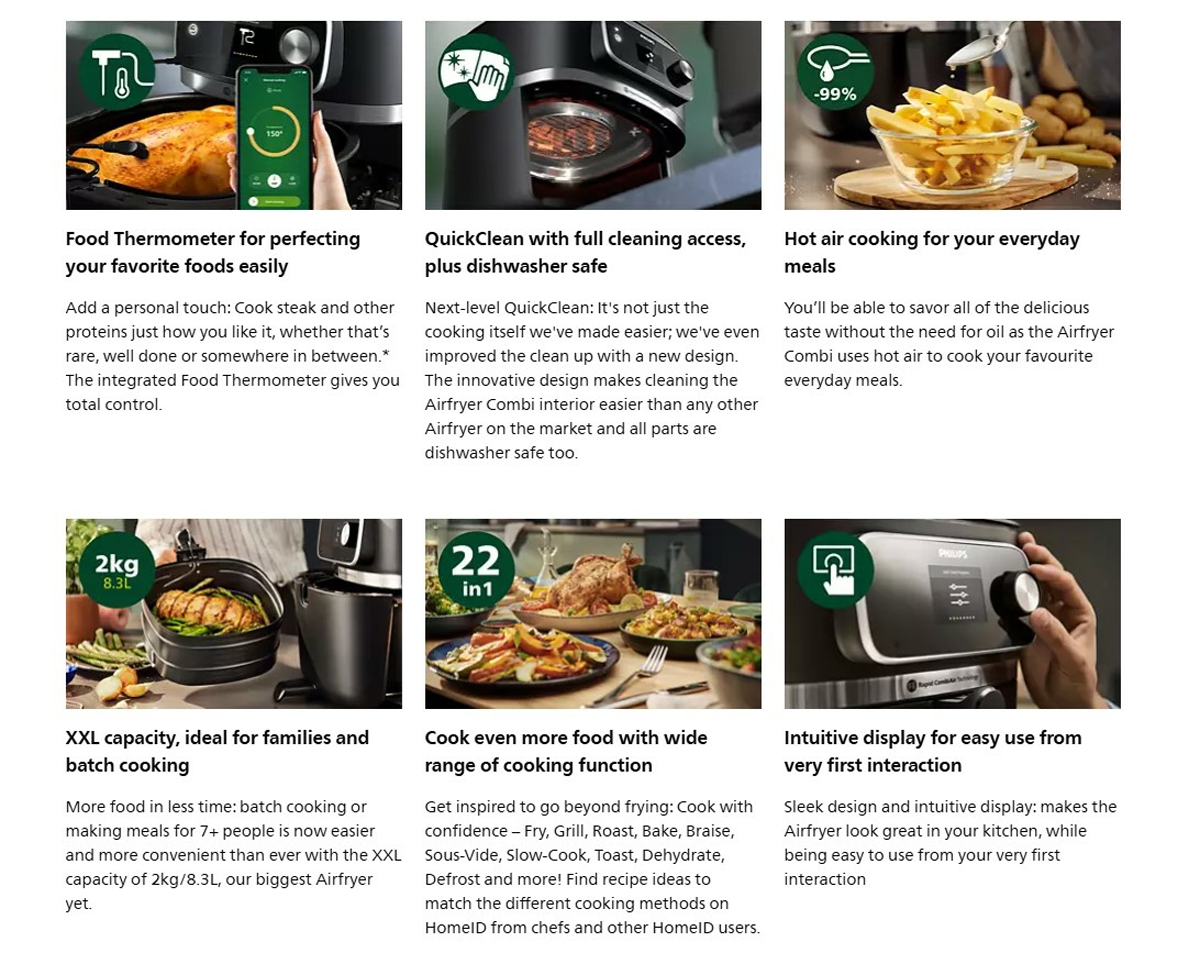Click the wide range cooking function heading
The width and height of the screenshot is (1200, 953).
click(x=566, y=751)
